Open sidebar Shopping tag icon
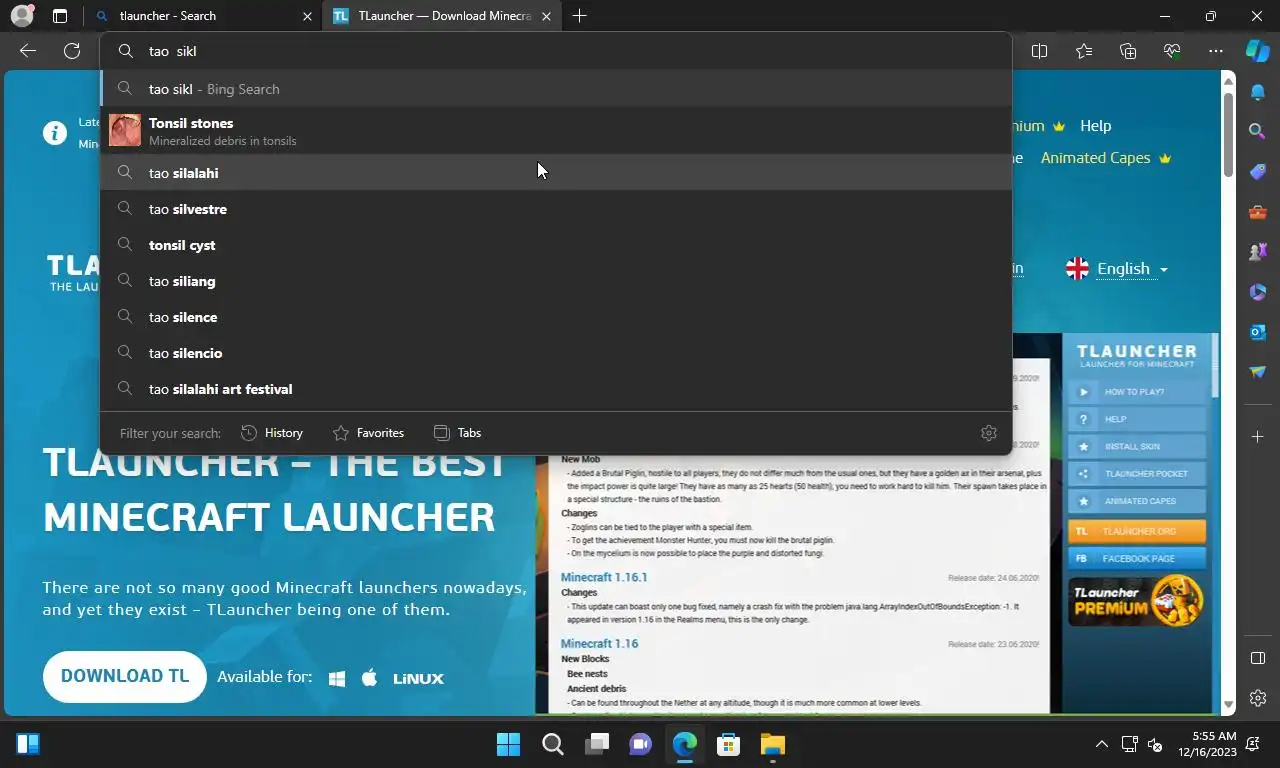 [1258, 172]
